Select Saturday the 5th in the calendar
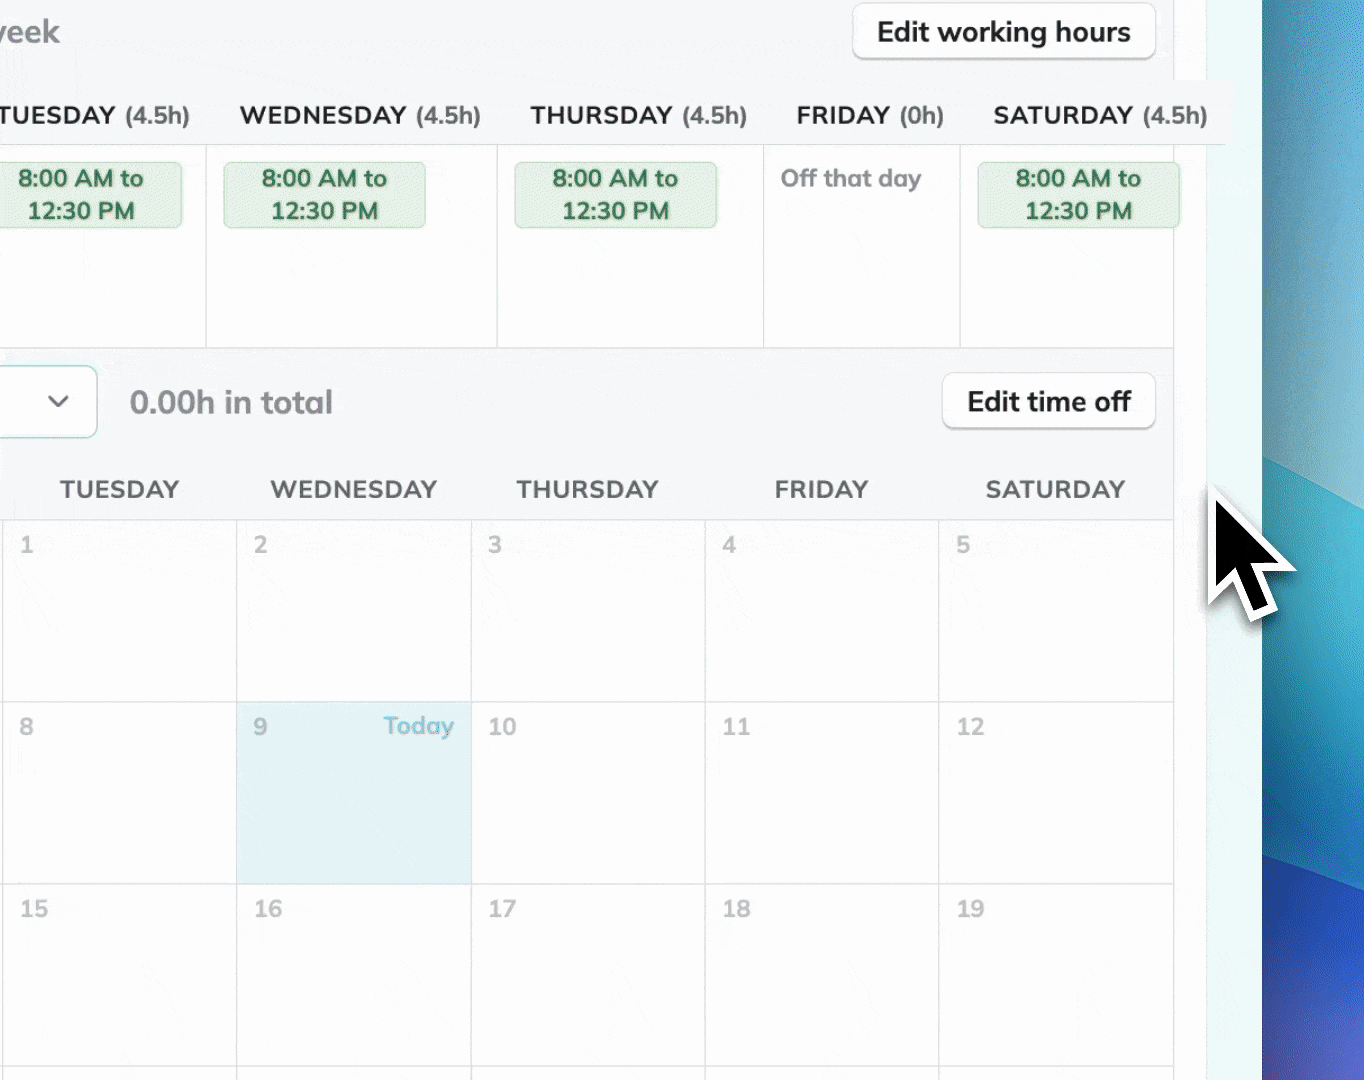Viewport: 1364px width, 1080px height. tap(1055, 610)
